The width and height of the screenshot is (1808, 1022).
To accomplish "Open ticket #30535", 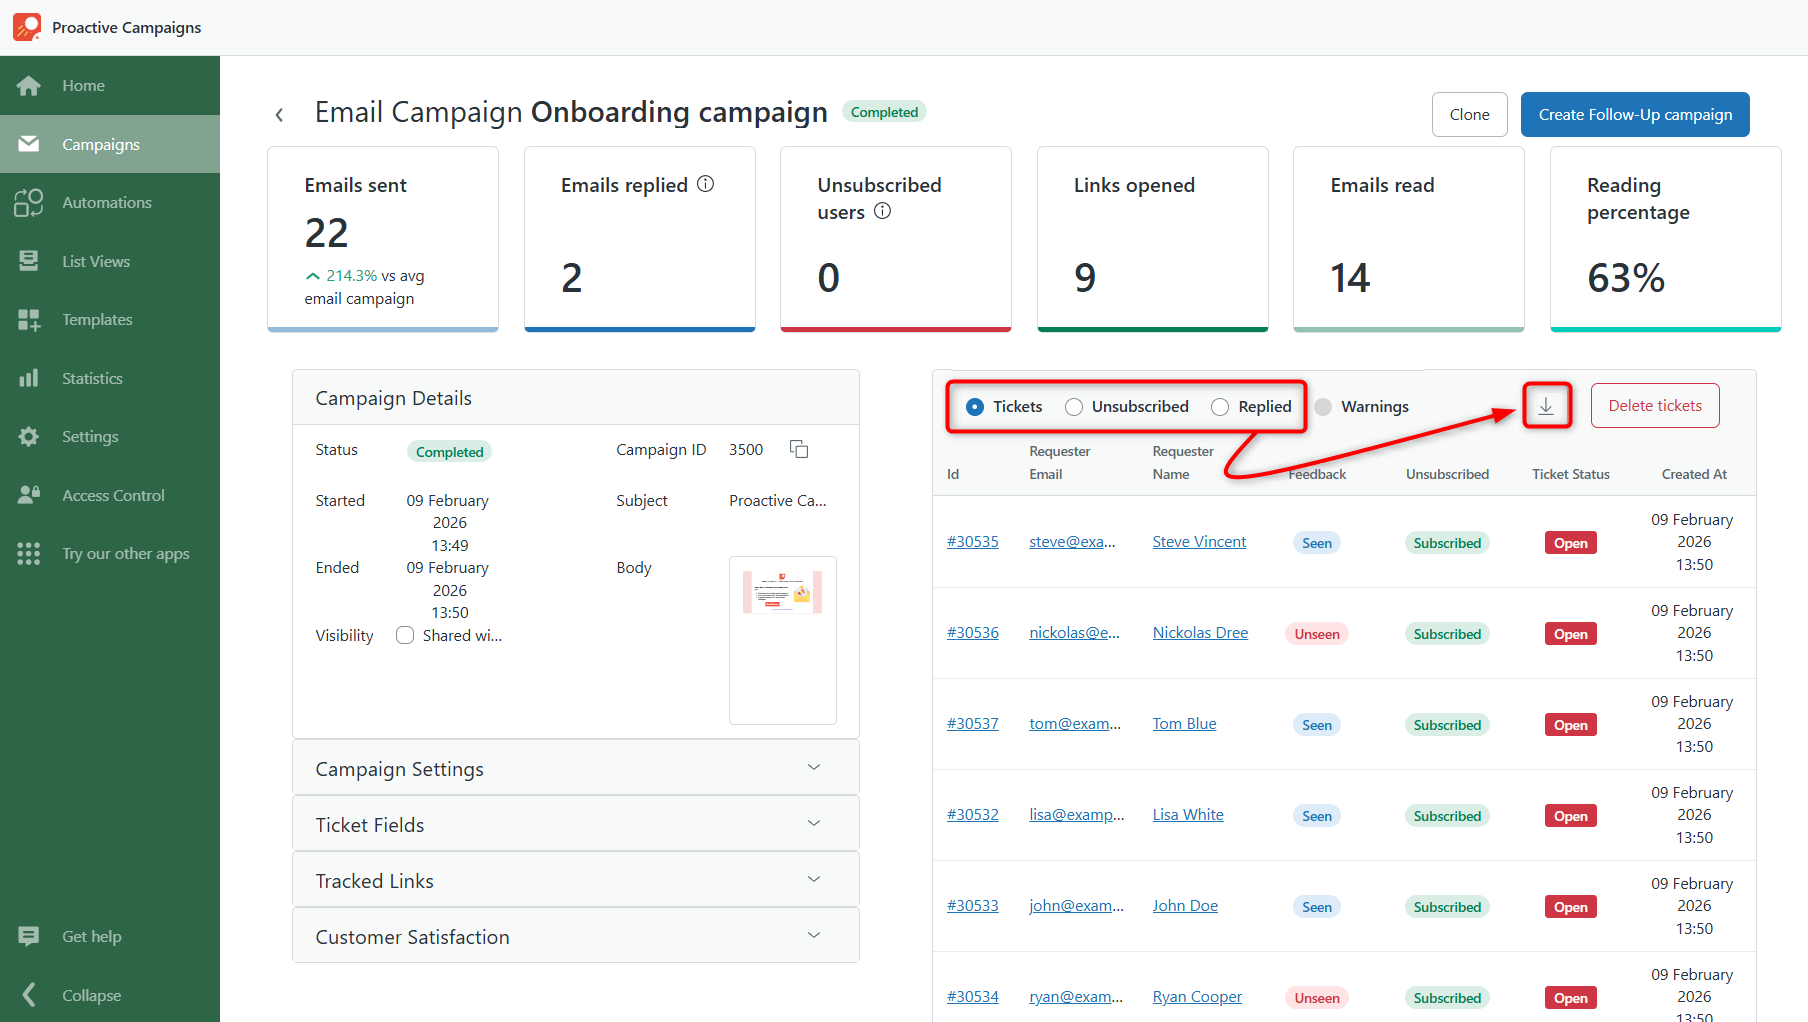I will pos(972,541).
